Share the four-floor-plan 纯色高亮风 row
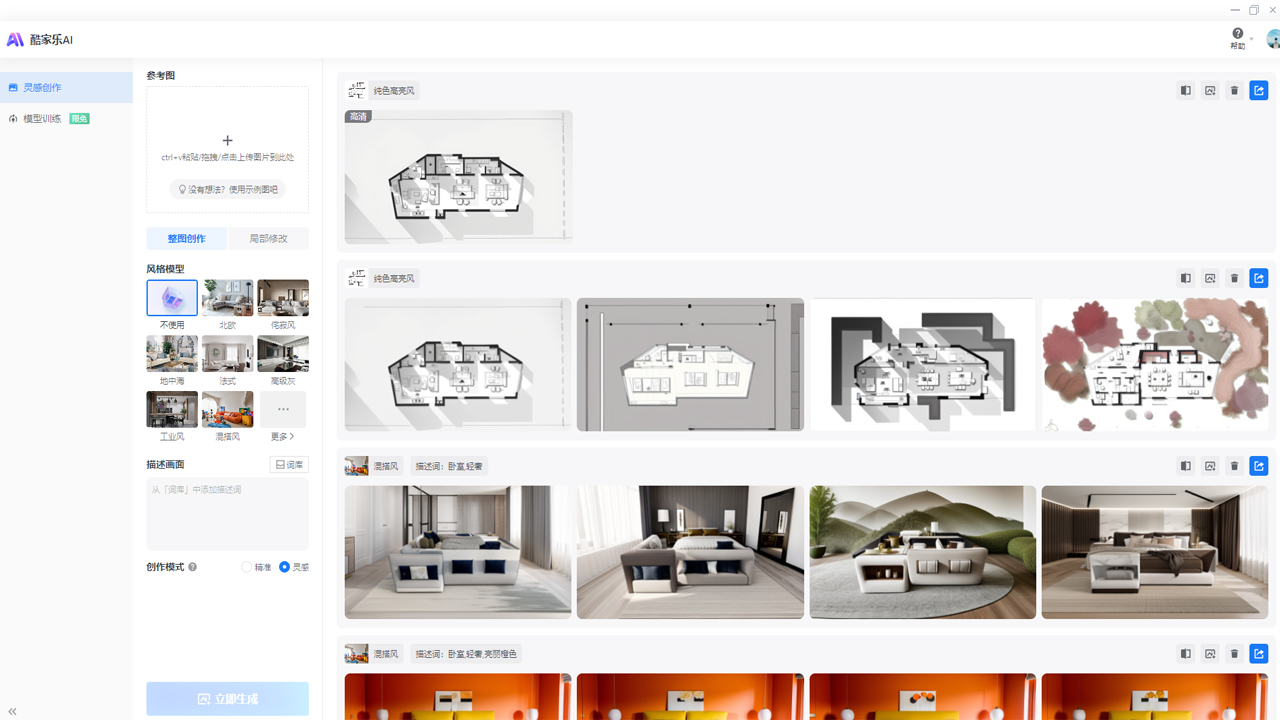Viewport: 1280px width, 720px height. point(1259,279)
